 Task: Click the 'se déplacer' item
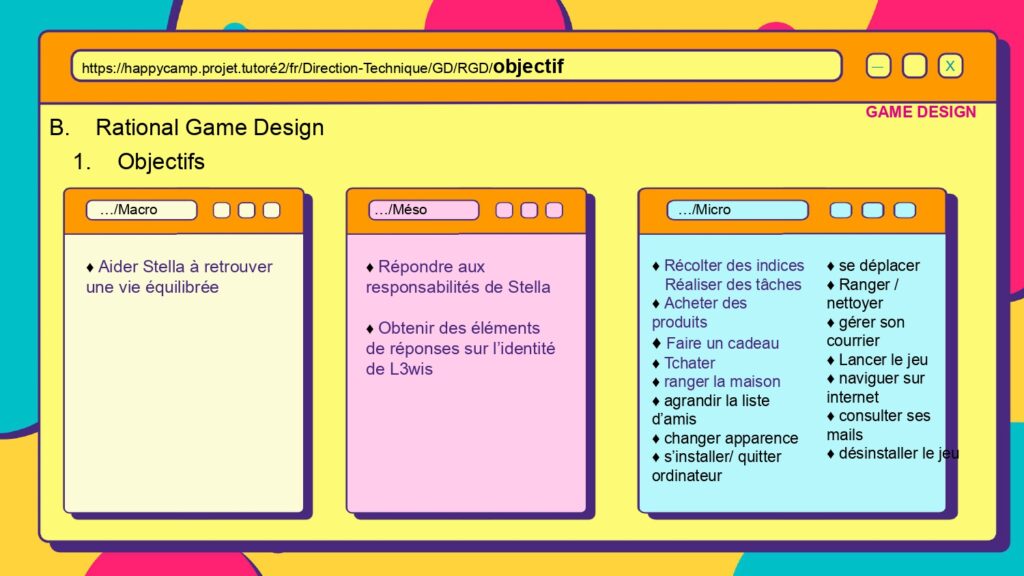(x=873, y=266)
